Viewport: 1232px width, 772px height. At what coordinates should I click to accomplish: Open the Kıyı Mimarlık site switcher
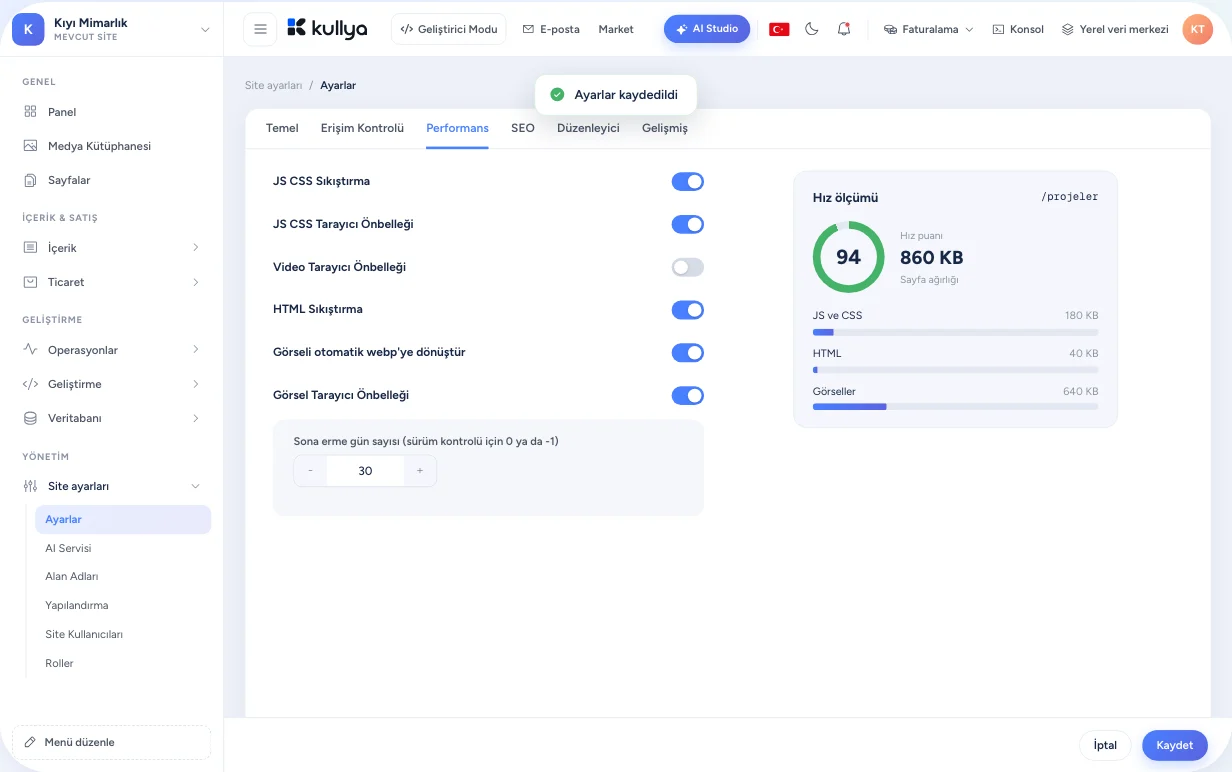pyautogui.click(x=112, y=30)
